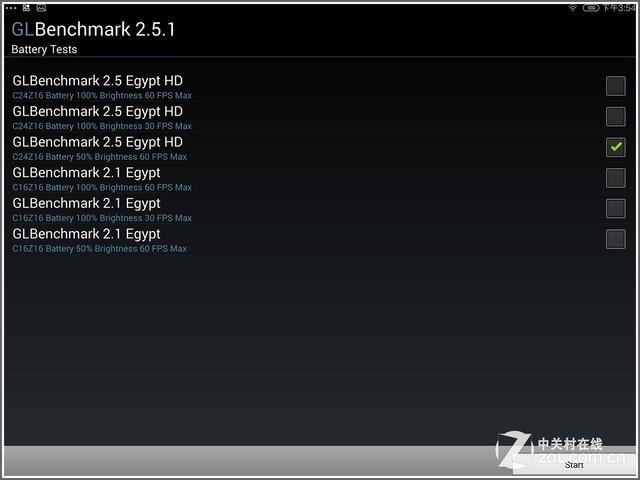The width and height of the screenshot is (640, 480).
Task: Enable 2.1 Egypt 100% Brightness 30 FPS checkbox
Action: 616,209
